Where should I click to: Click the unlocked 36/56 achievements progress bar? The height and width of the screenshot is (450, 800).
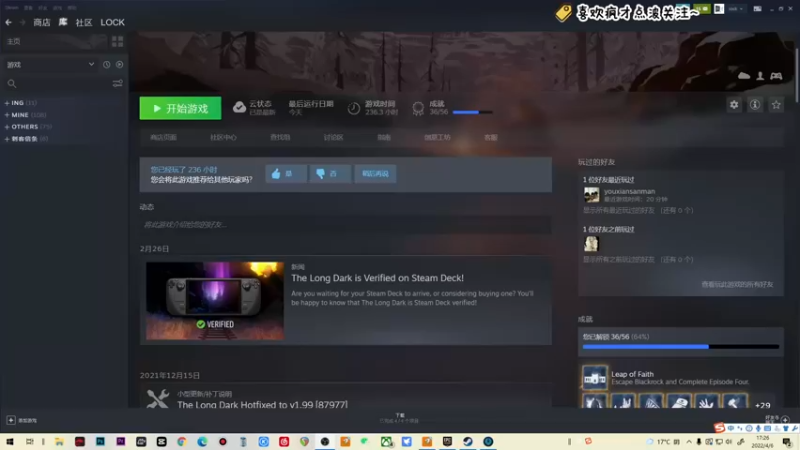coord(681,347)
